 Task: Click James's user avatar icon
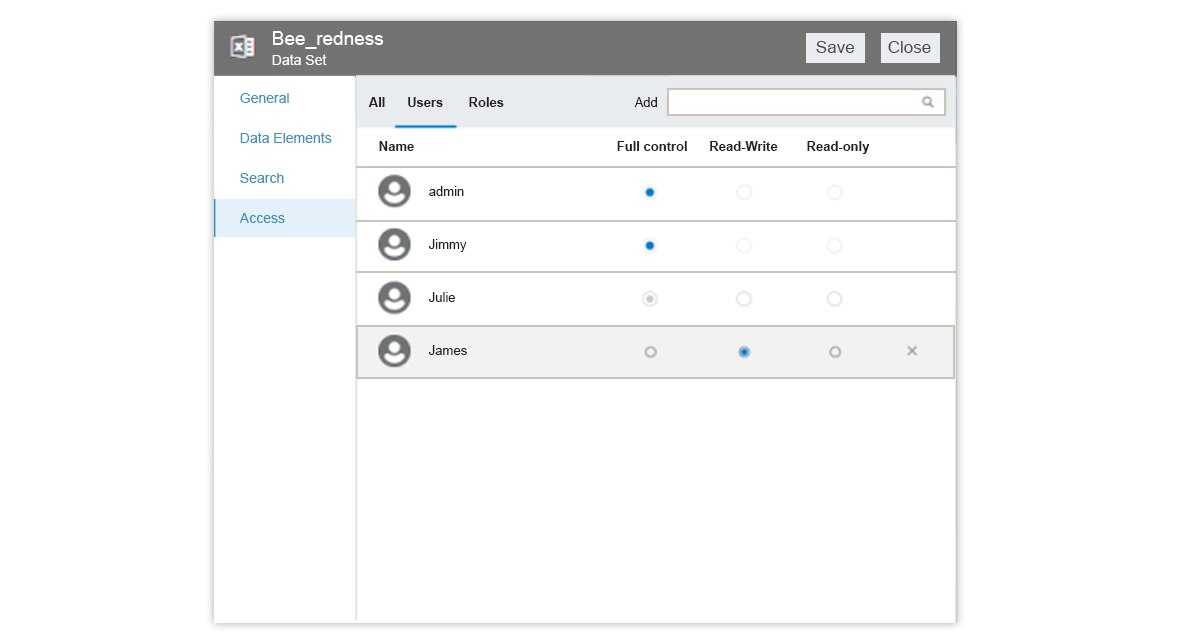[x=395, y=351]
